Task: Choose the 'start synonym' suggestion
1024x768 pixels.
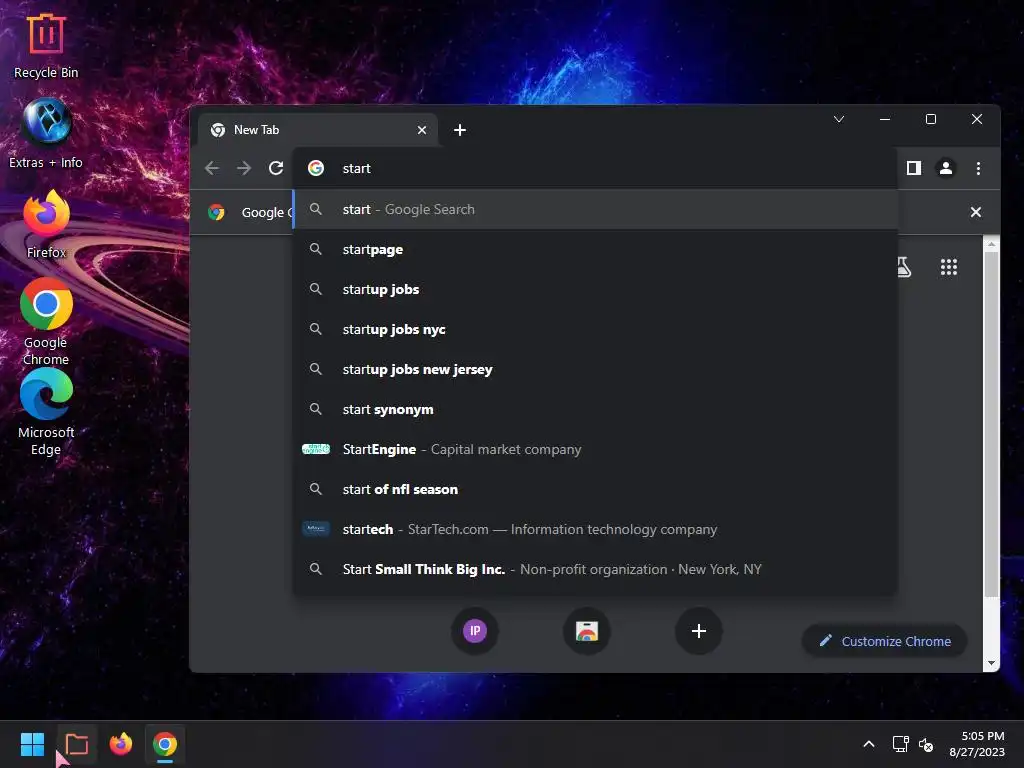Action: coord(596,409)
